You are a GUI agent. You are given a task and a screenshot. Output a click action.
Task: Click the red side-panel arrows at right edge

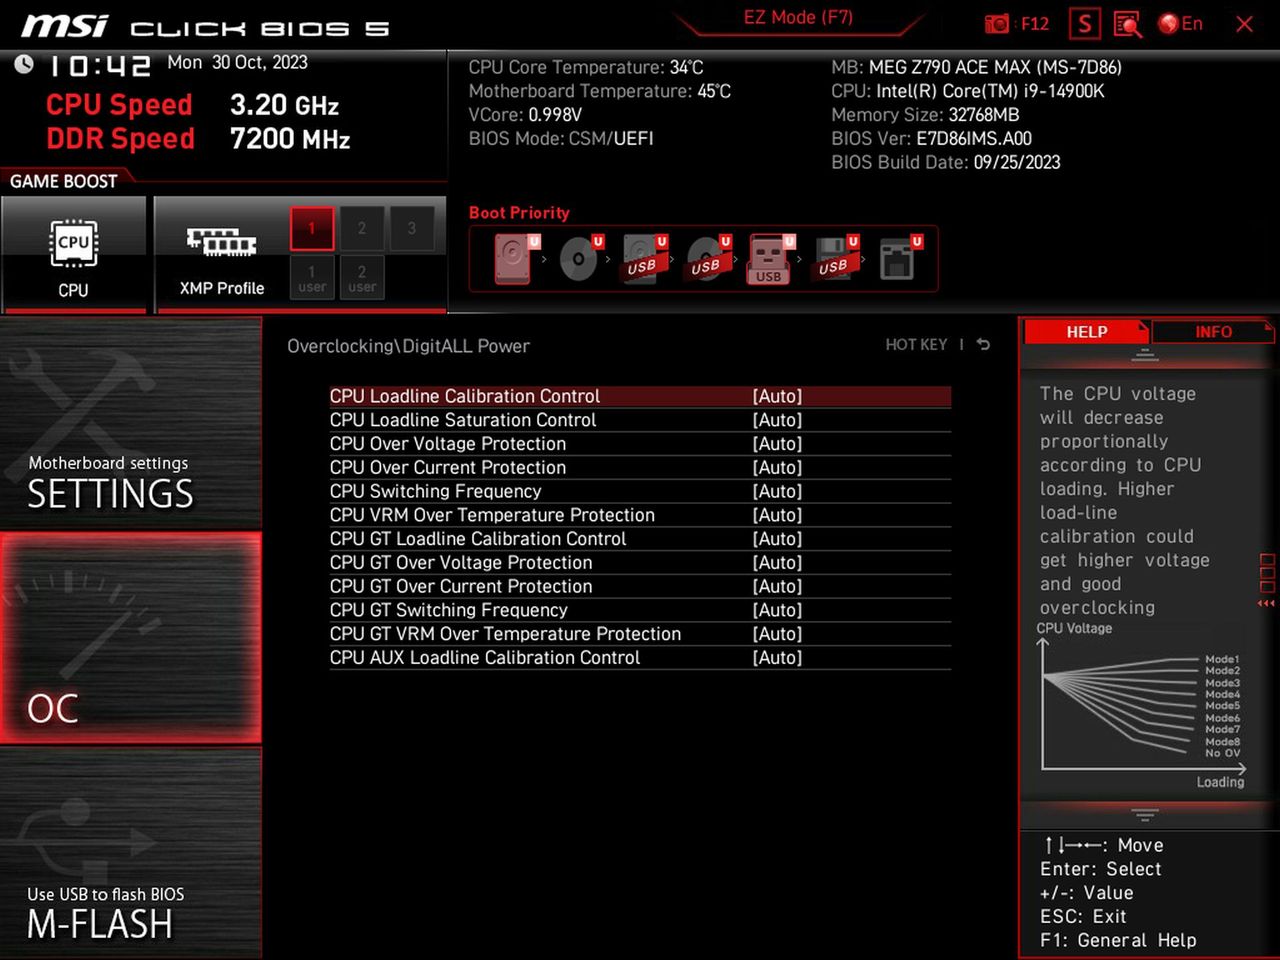(1267, 603)
